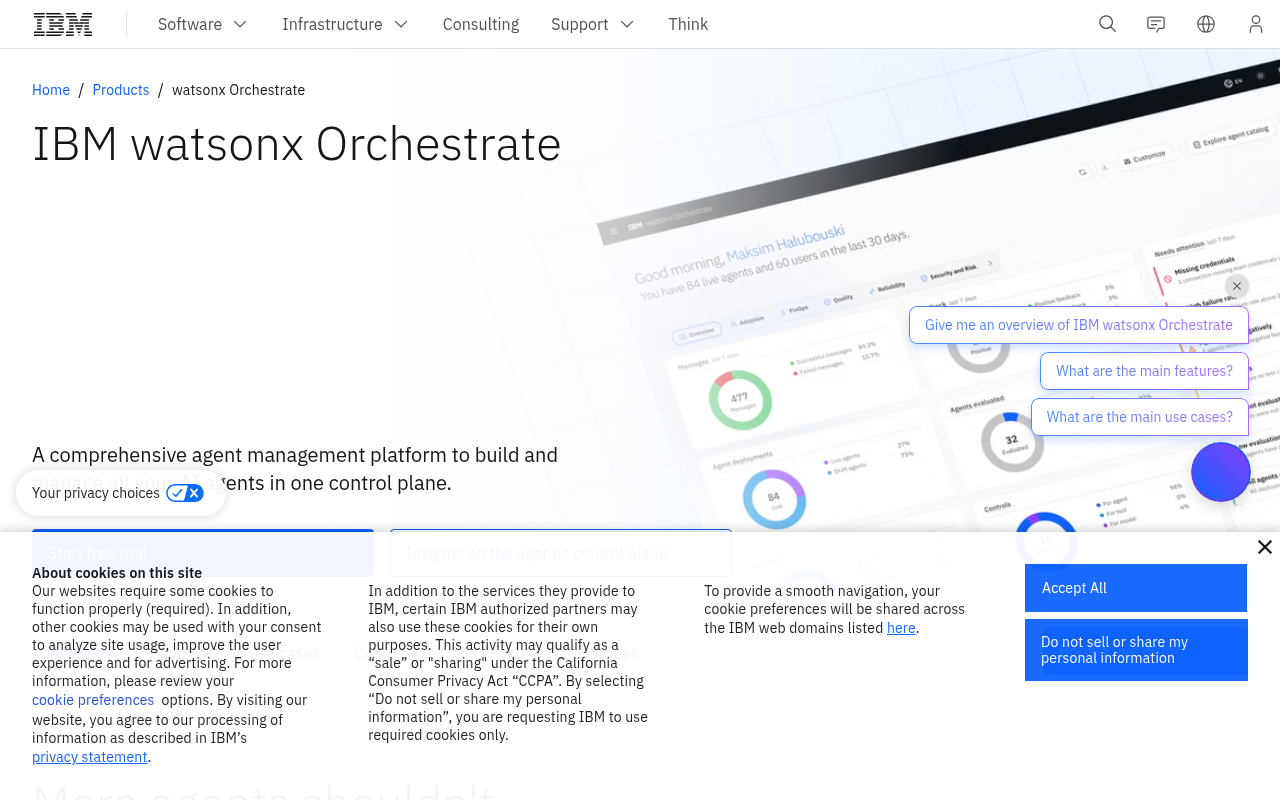
Task: Click Do not sell or share my personal information
Action: coord(1136,650)
